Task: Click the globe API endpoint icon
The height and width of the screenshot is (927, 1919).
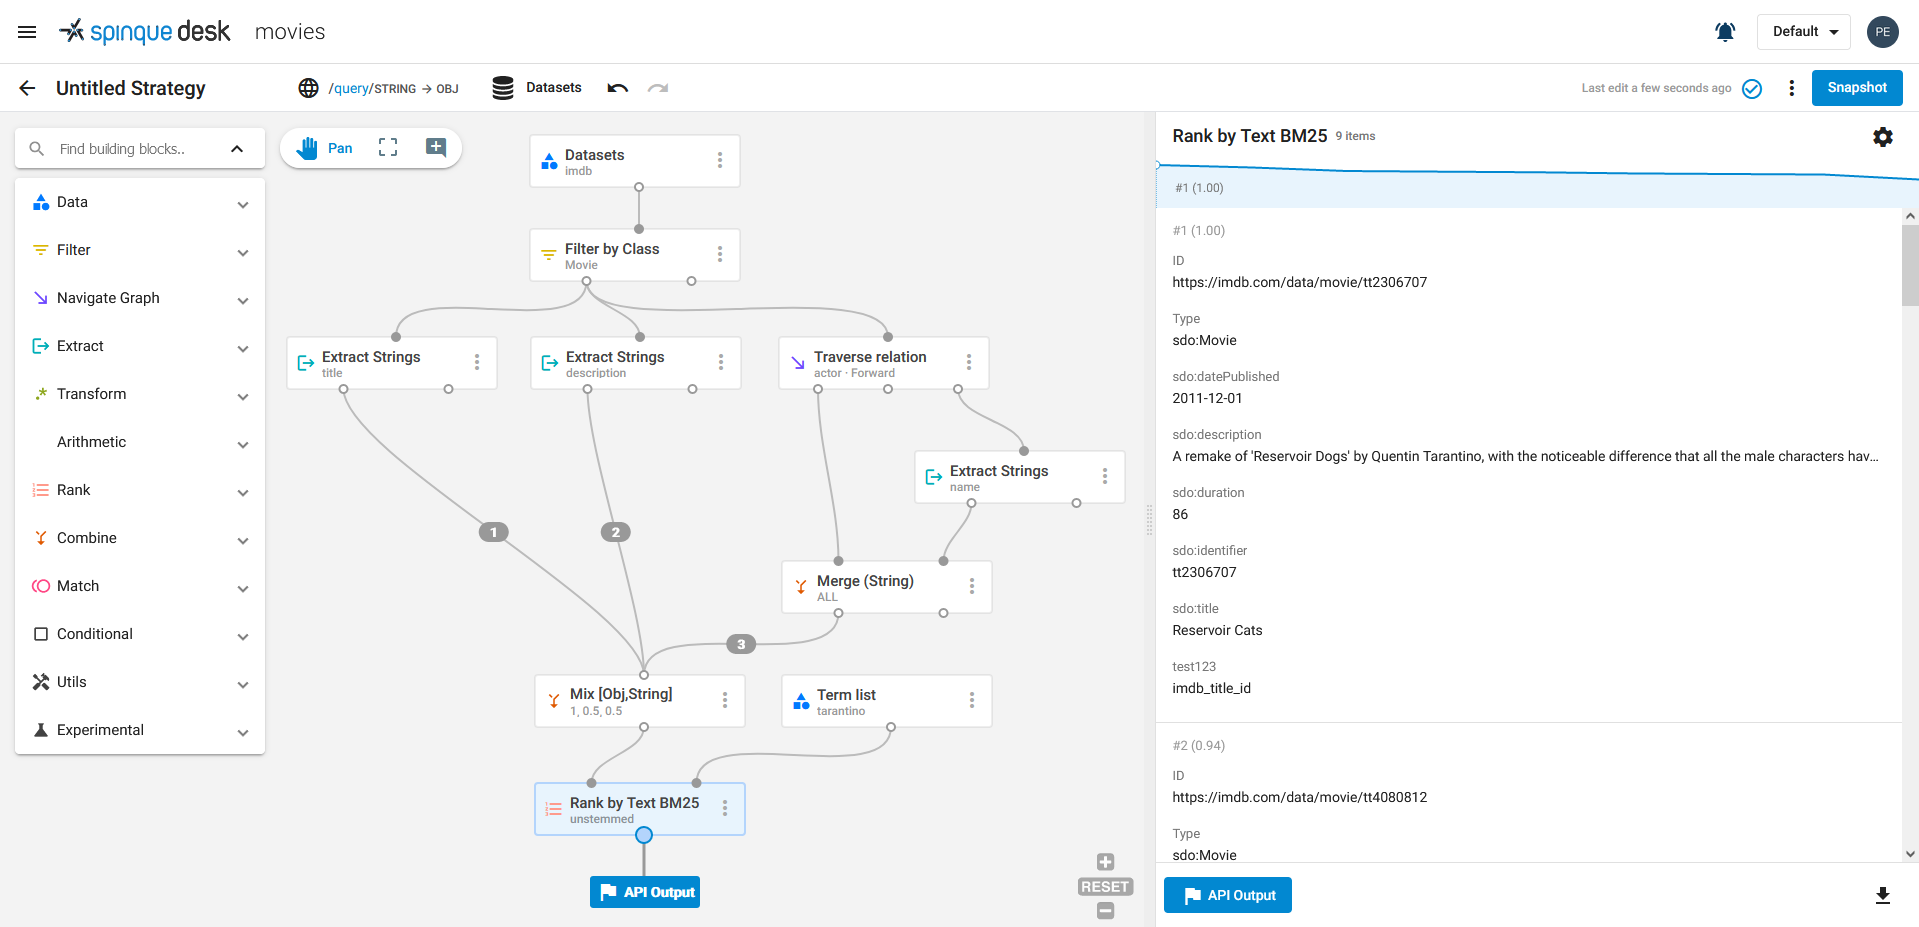Action: coord(308,88)
